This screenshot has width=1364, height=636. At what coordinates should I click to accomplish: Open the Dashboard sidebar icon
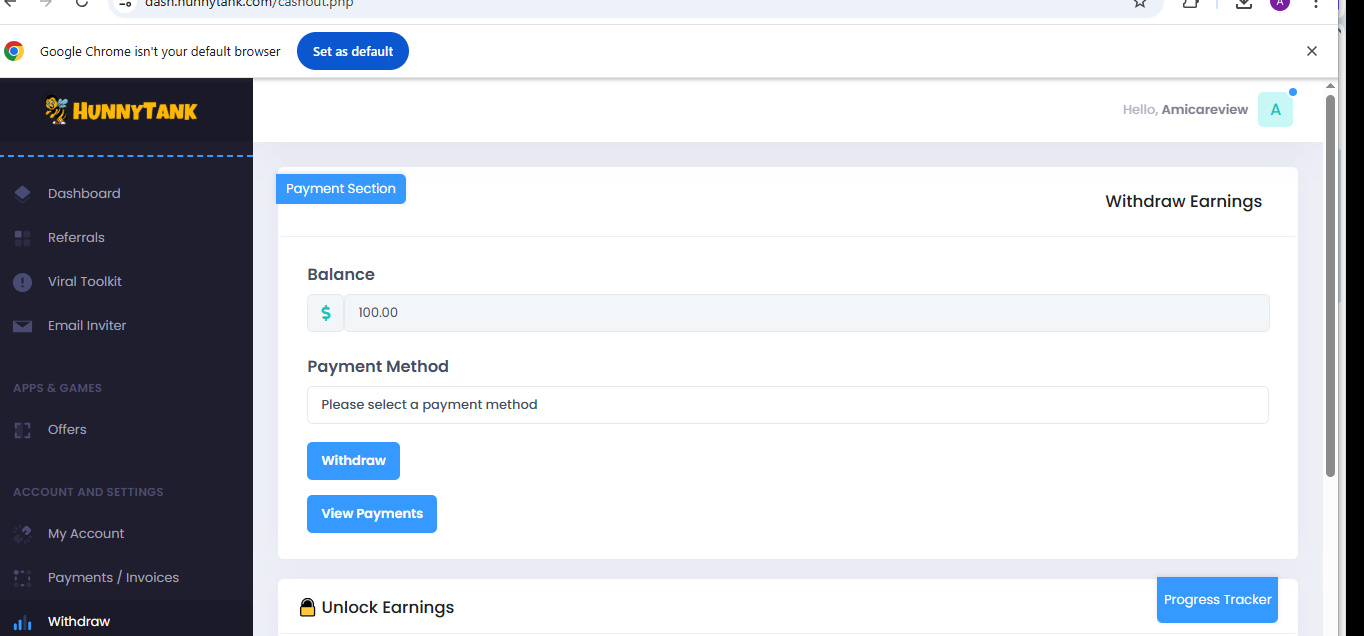click(22, 193)
